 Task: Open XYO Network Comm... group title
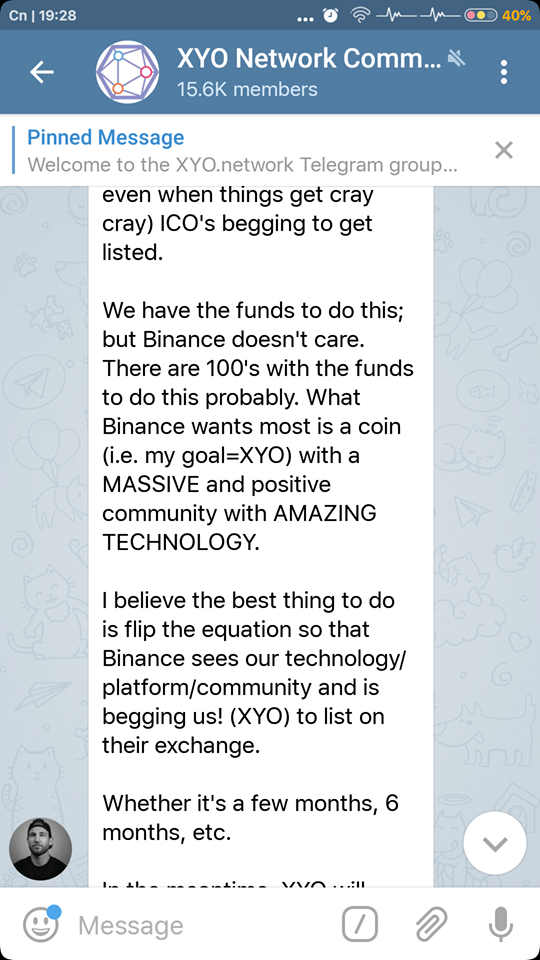point(309,59)
